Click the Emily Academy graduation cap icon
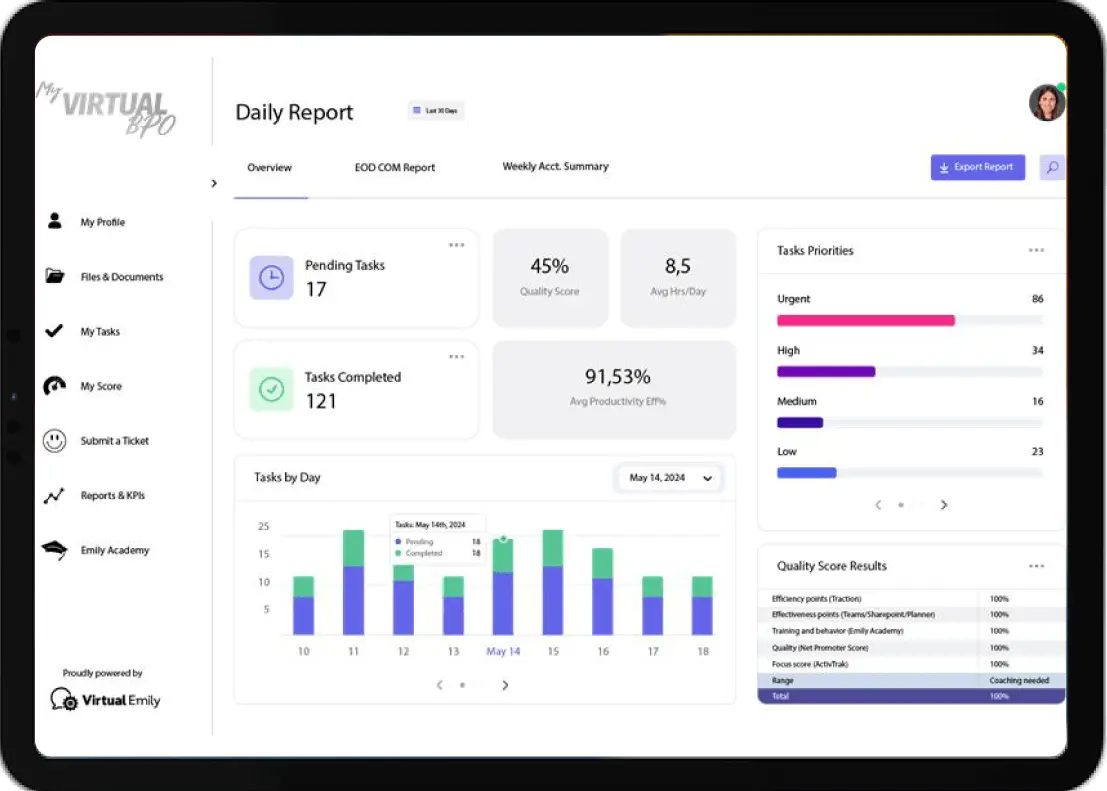1107x791 pixels. [x=55, y=550]
